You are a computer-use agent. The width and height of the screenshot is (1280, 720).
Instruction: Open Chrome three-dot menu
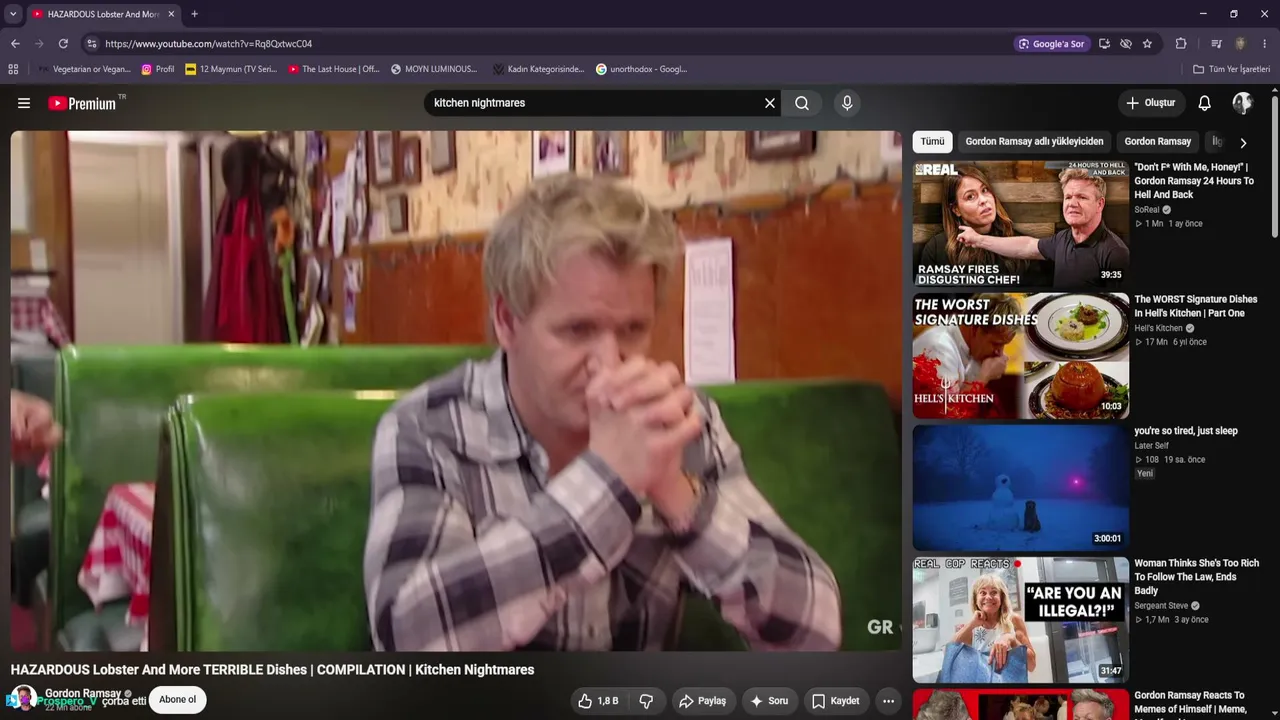click(x=1265, y=44)
